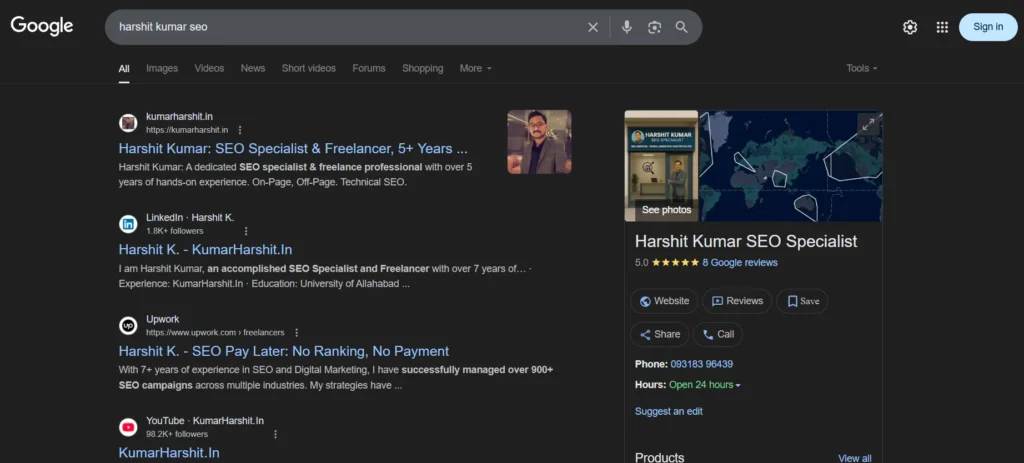Click the Call button
1024x463 pixels.
pos(718,334)
